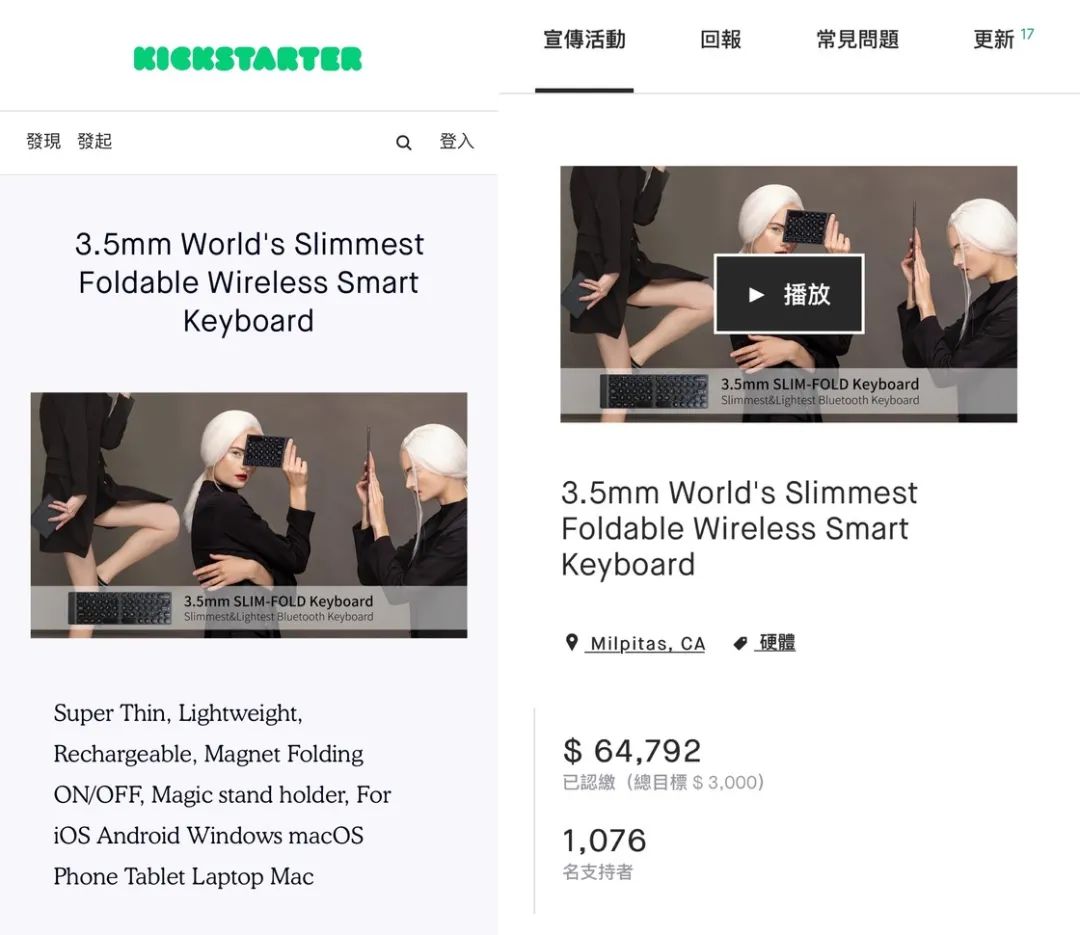The width and height of the screenshot is (1080, 935).
Task: Click the tag icon beside 硬體
Action: point(740,643)
